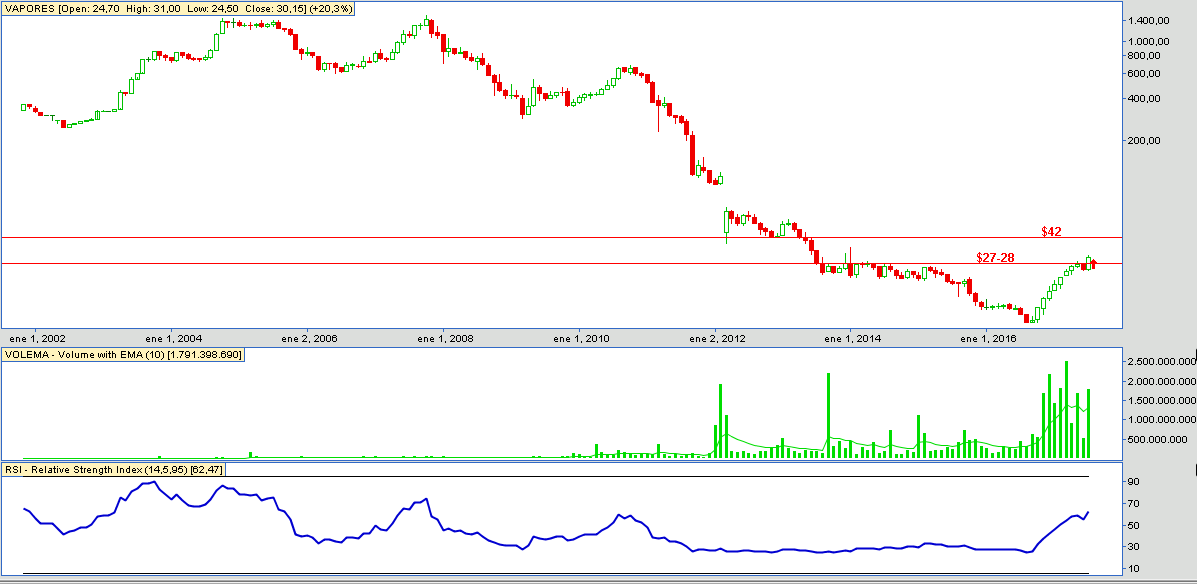
Task: Click the 2.000.000.000 volume axis value
Action: (1160, 381)
